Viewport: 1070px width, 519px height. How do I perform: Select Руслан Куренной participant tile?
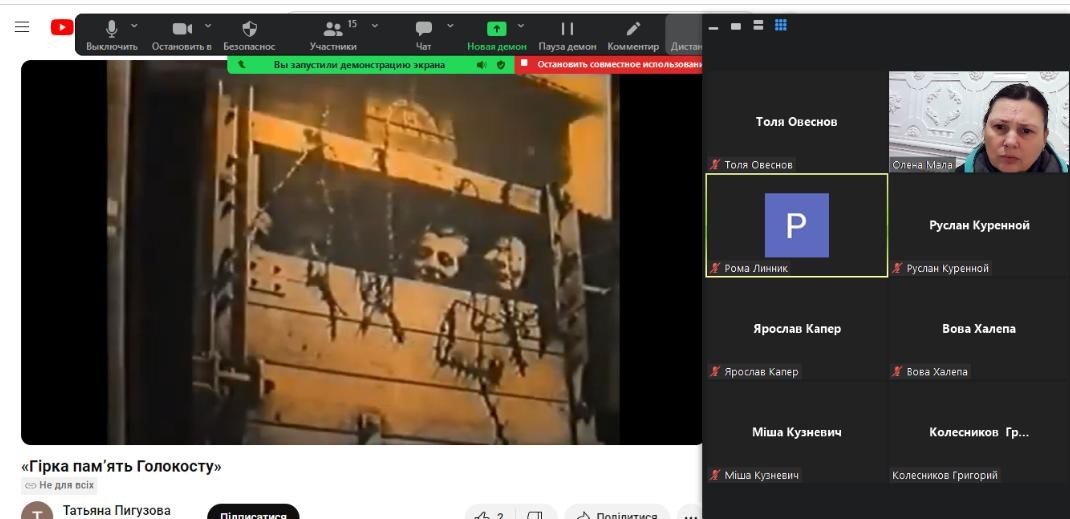pyautogui.click(x=979, y=225)
